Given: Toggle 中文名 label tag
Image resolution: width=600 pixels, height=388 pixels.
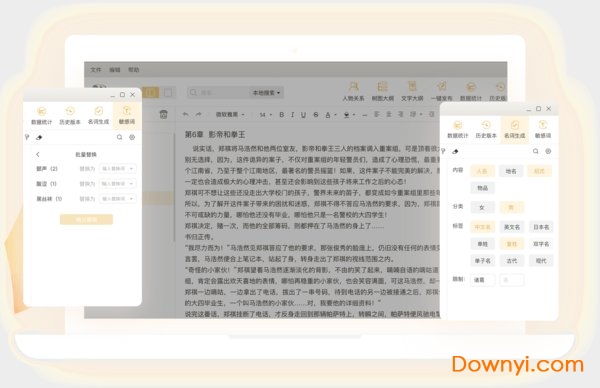Looking at the screenshot, I should point(482,227).
